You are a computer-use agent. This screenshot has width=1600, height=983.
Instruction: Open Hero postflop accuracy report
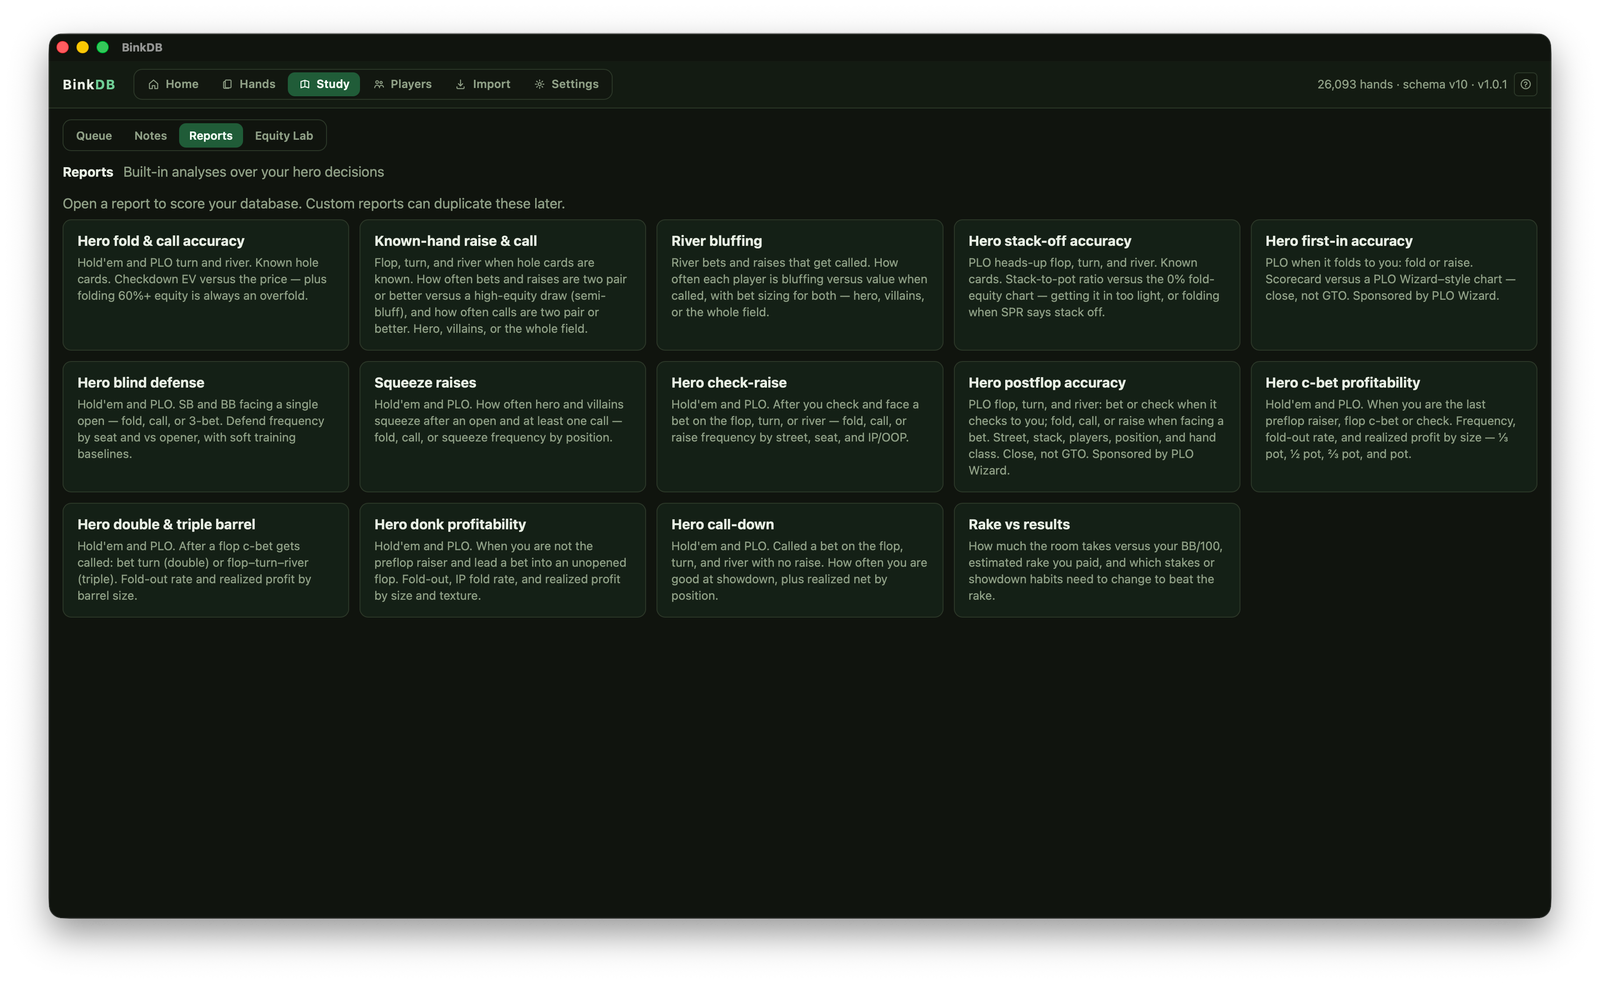pyautogui.click(x=1097, y=427)
